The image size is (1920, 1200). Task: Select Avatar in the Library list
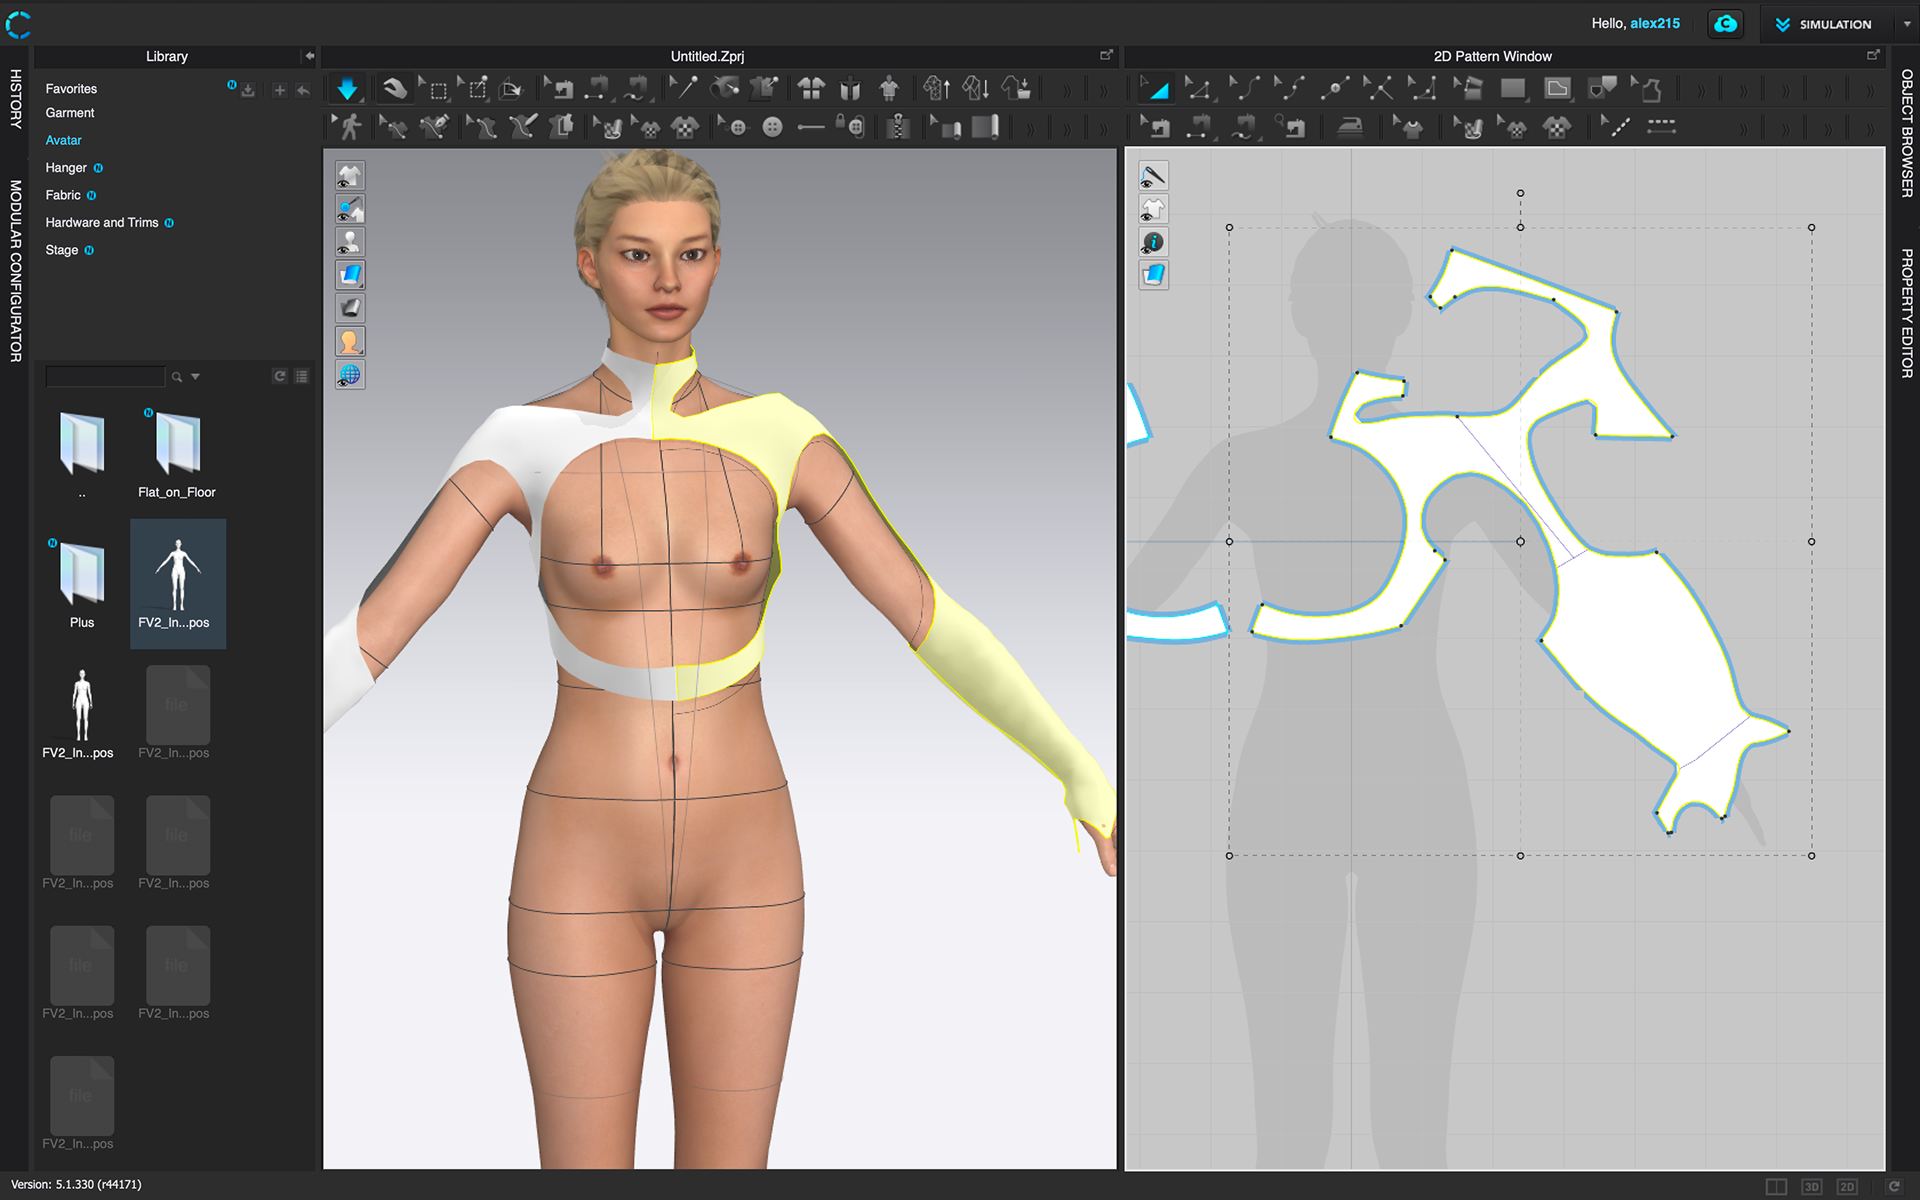pos(63,140)
